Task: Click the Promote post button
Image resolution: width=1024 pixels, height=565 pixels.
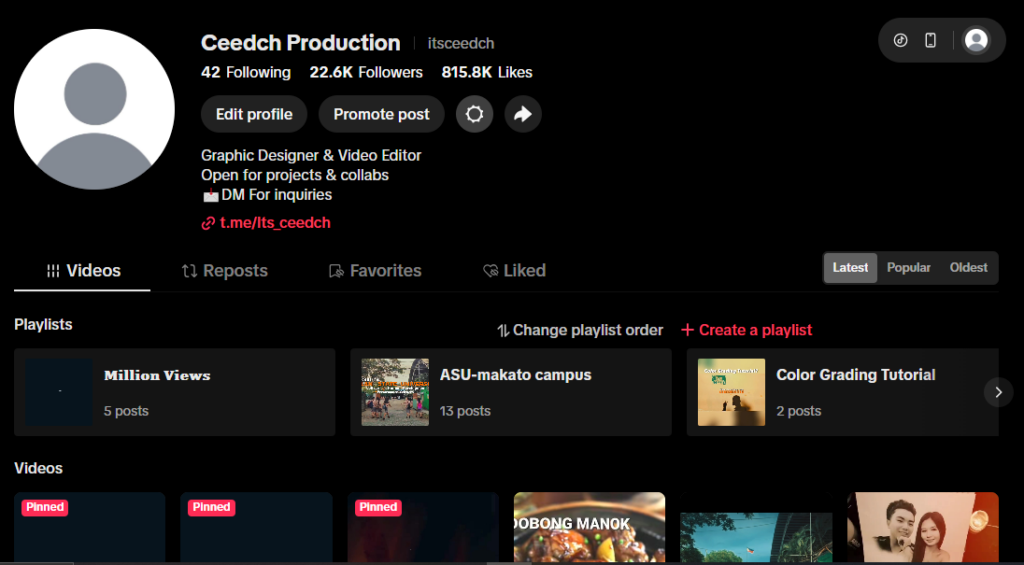Action: (381, 114)
